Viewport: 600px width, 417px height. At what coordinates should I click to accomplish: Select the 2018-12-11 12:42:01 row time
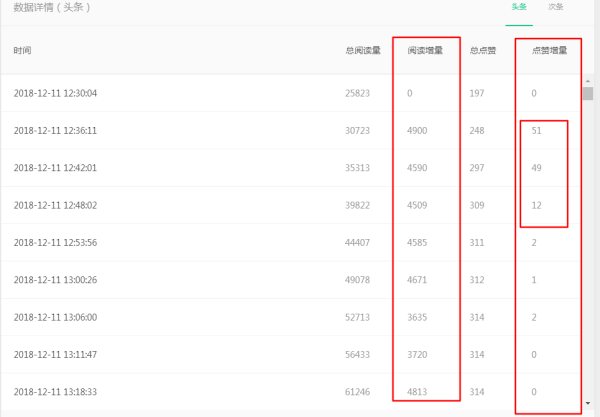click(x=55, y=168)
